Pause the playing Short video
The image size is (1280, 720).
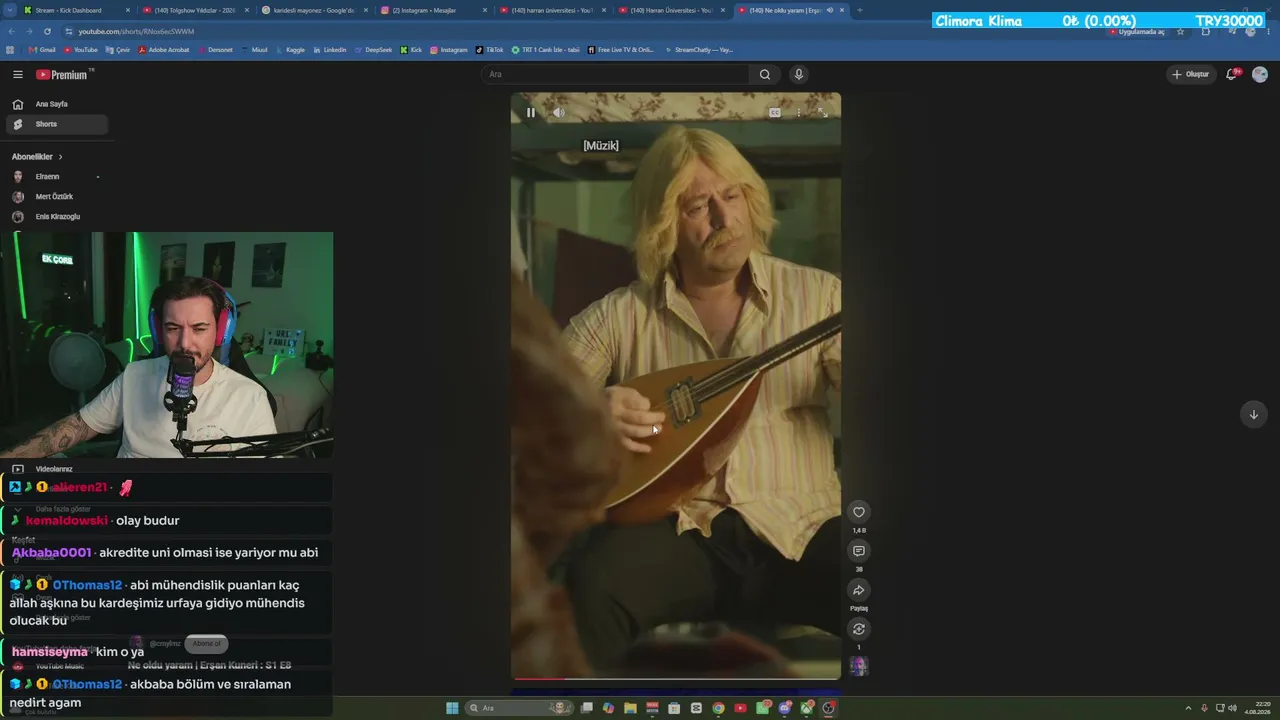tap(531, 112)
